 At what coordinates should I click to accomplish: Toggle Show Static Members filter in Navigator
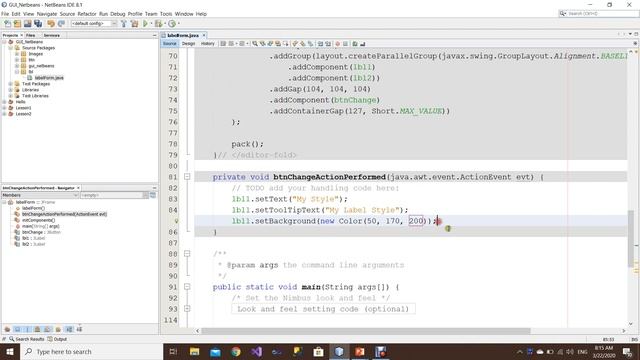click(x=27, y=329)
